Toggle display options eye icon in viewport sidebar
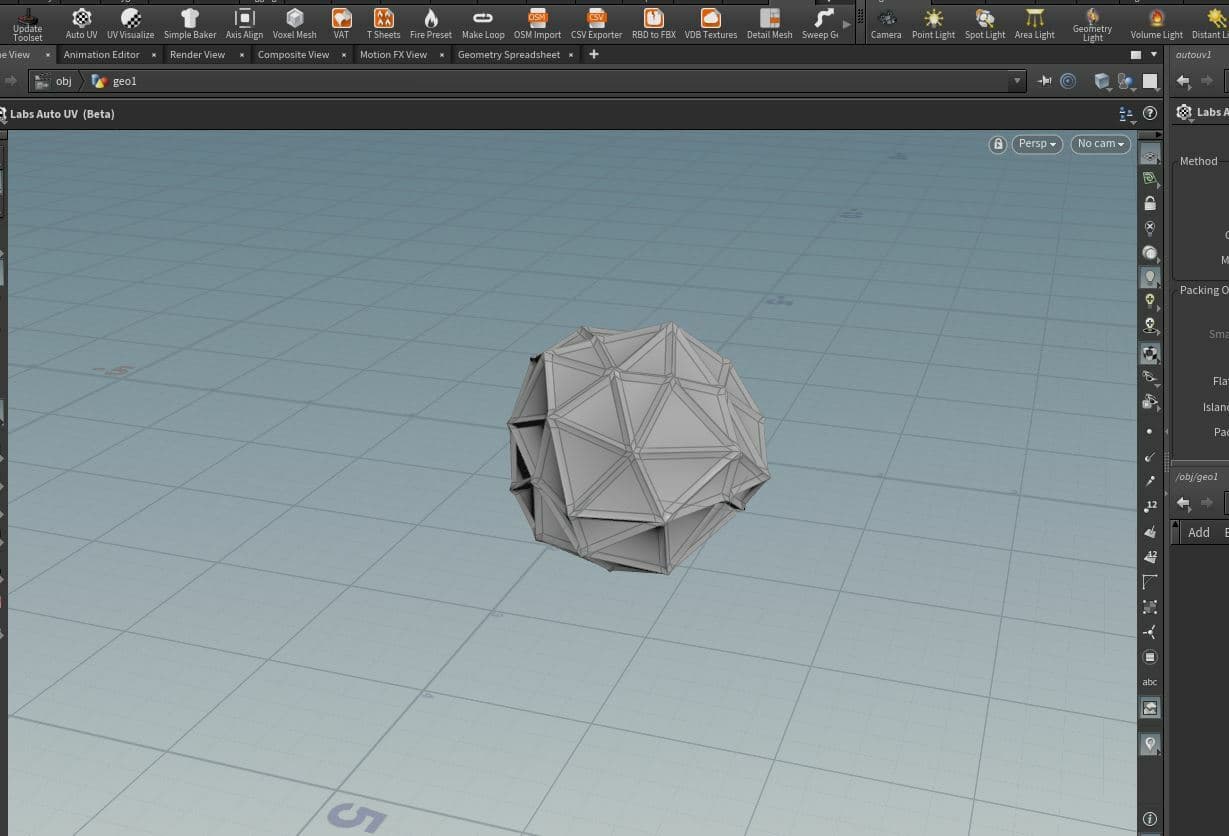Screen dimensions: 1229x836 [1150, 156]
